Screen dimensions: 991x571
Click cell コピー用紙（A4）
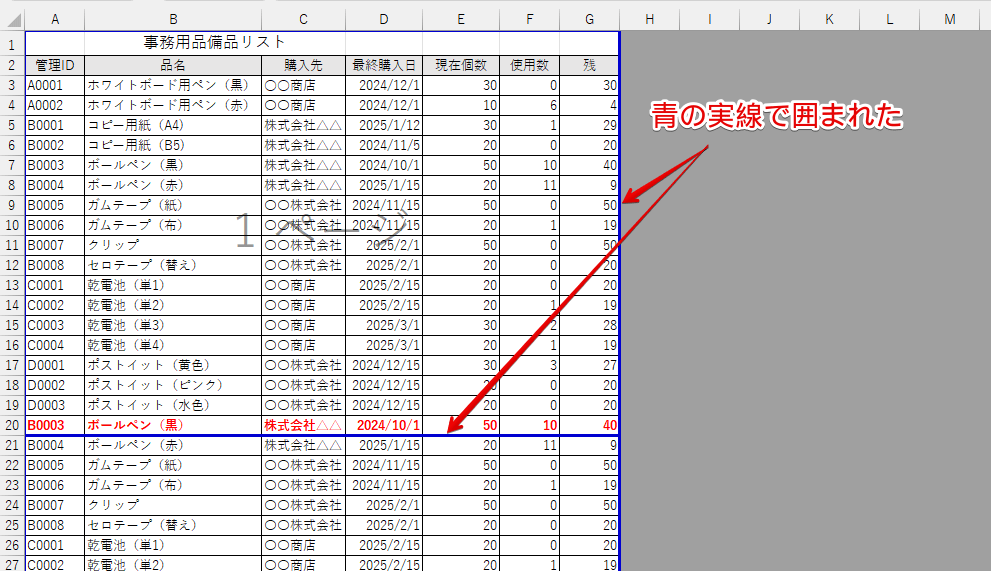point(173,125)
